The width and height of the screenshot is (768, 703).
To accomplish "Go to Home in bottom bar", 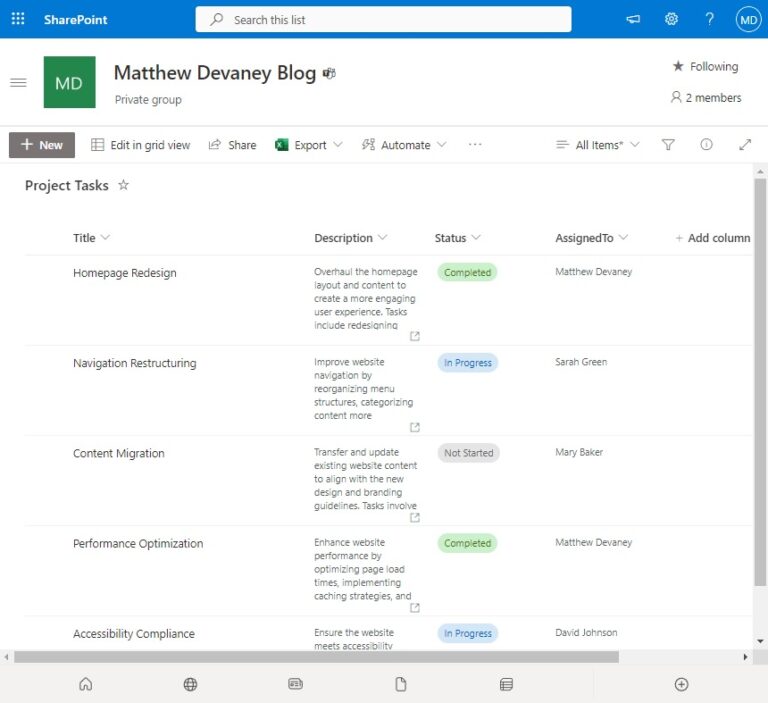I will coord(86,684).
